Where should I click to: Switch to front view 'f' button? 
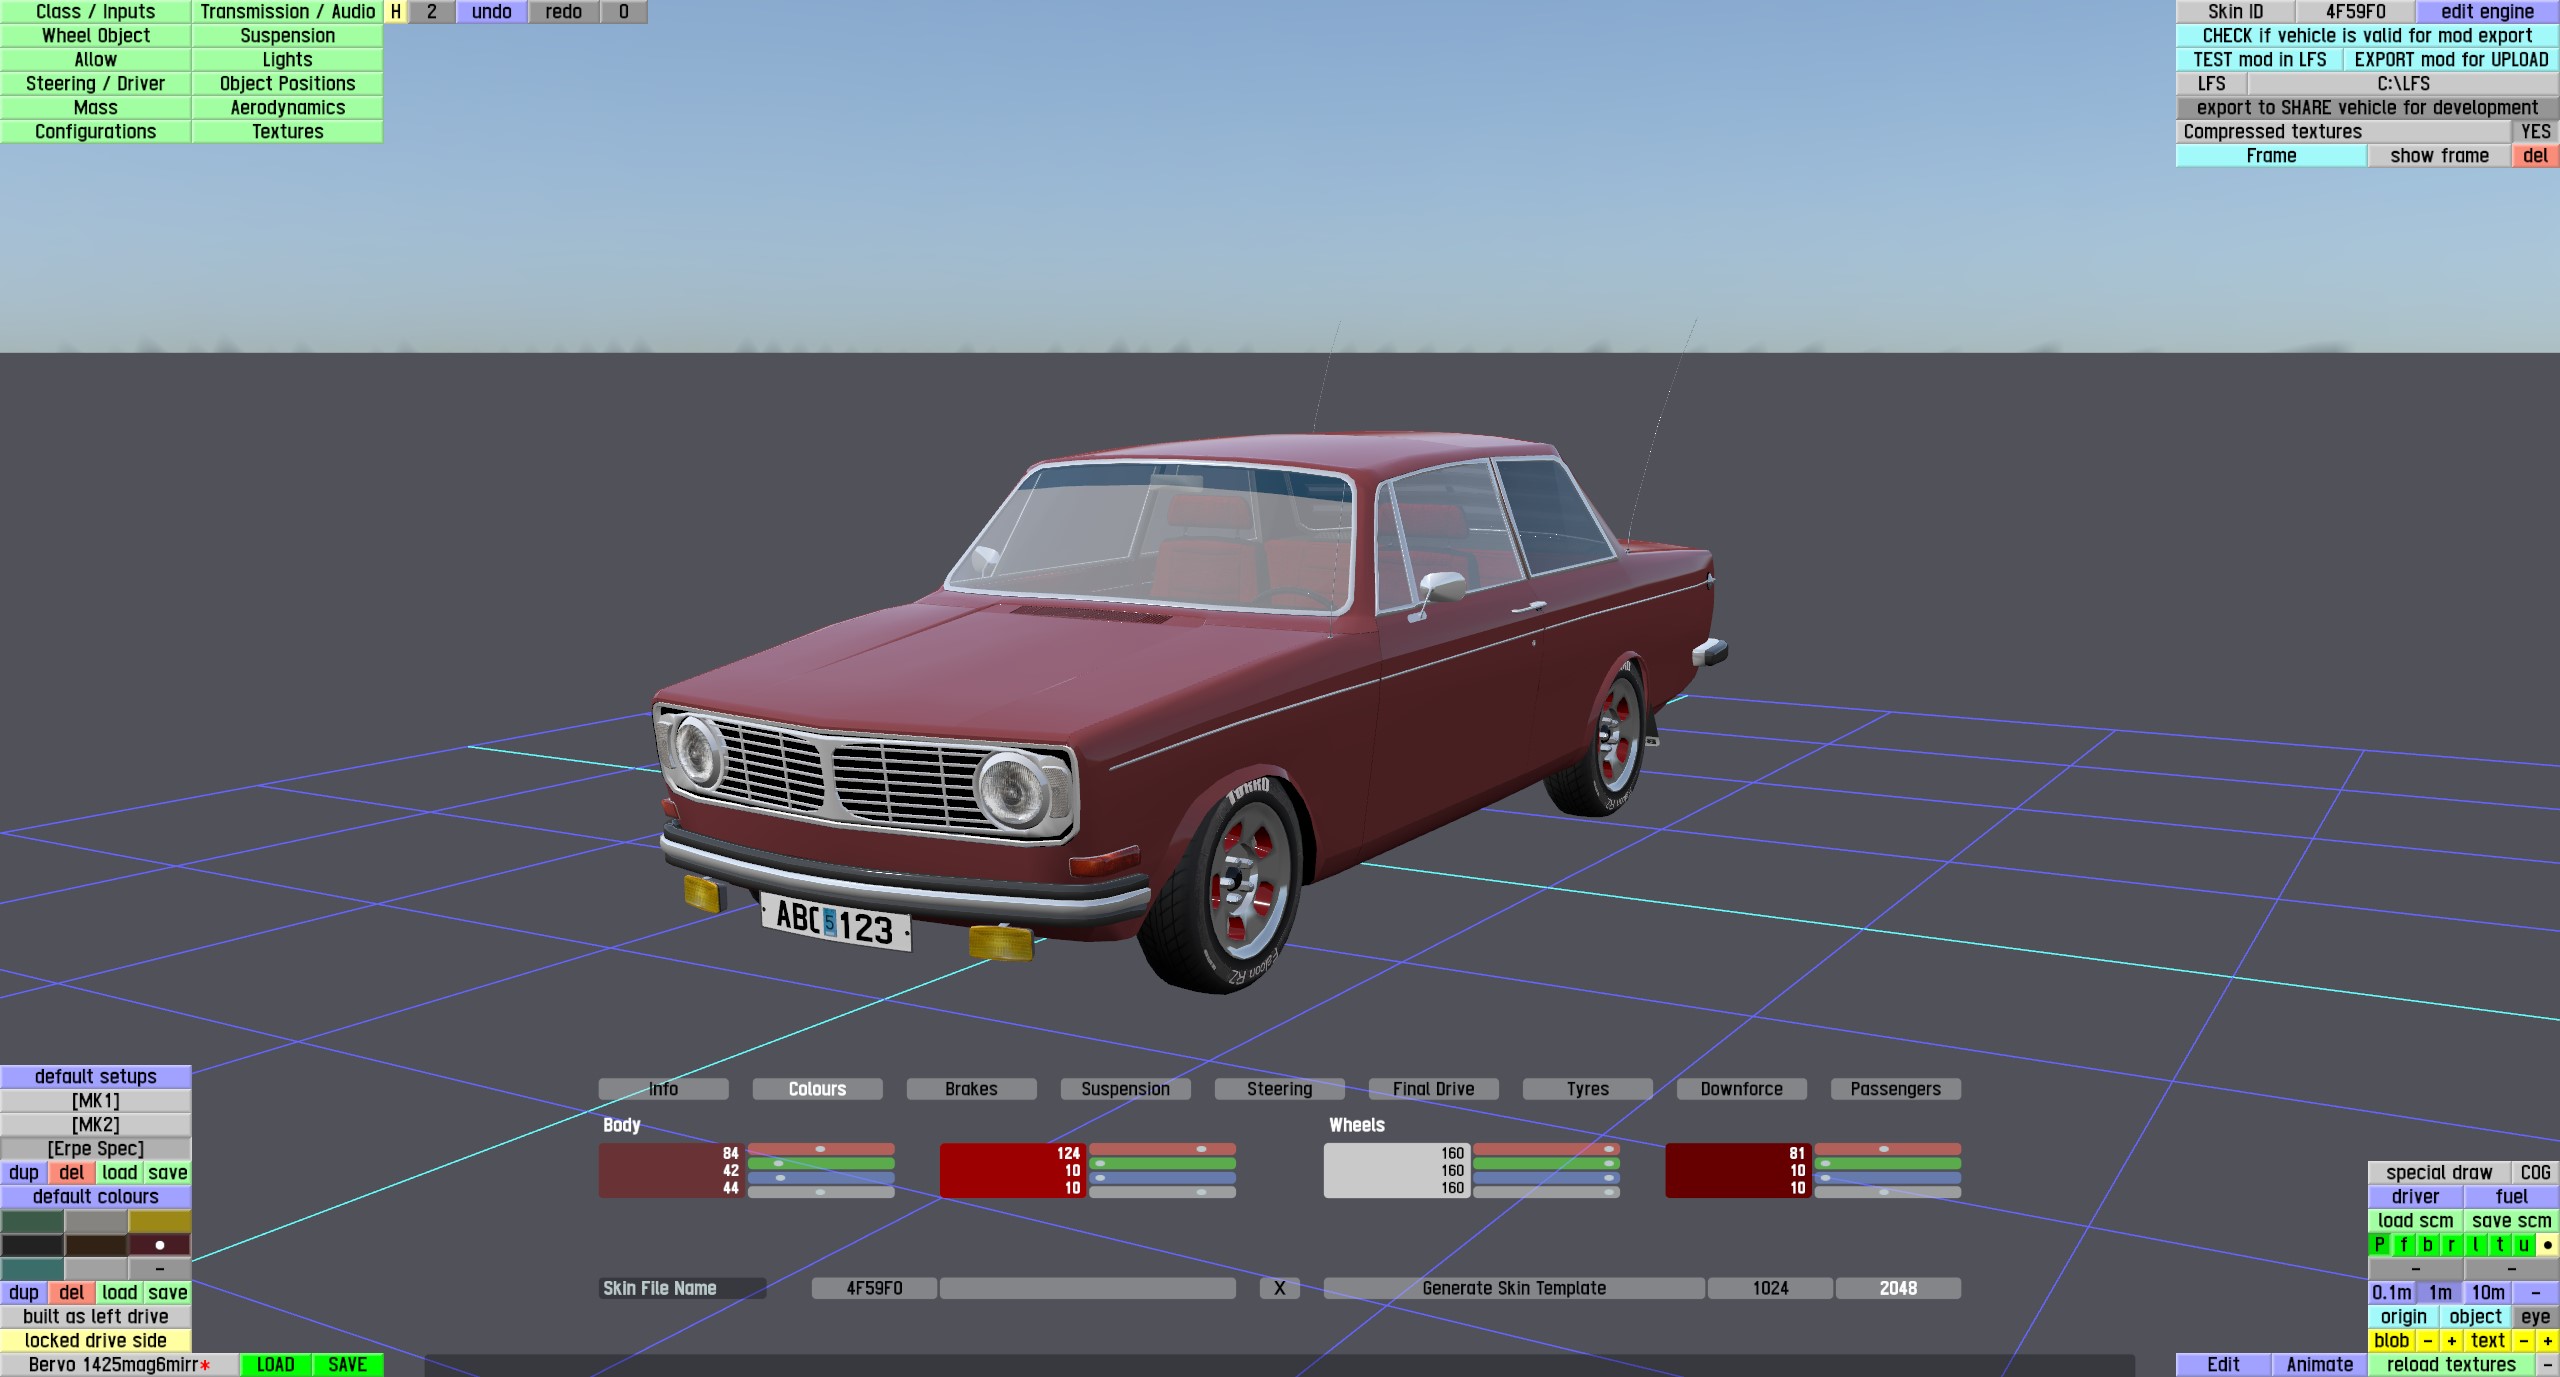click(x=2404, y=1245)
